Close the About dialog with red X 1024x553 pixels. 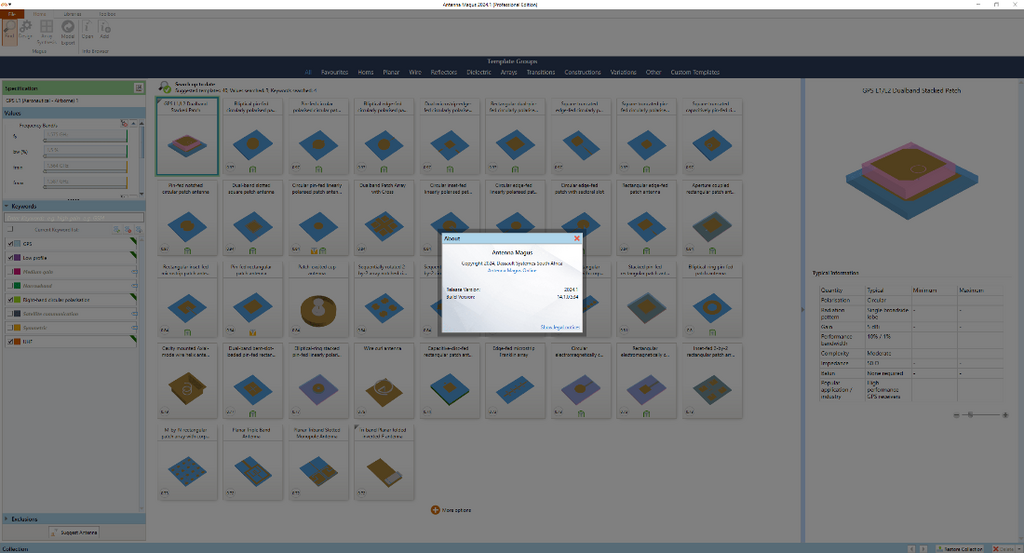coord(577,238)
